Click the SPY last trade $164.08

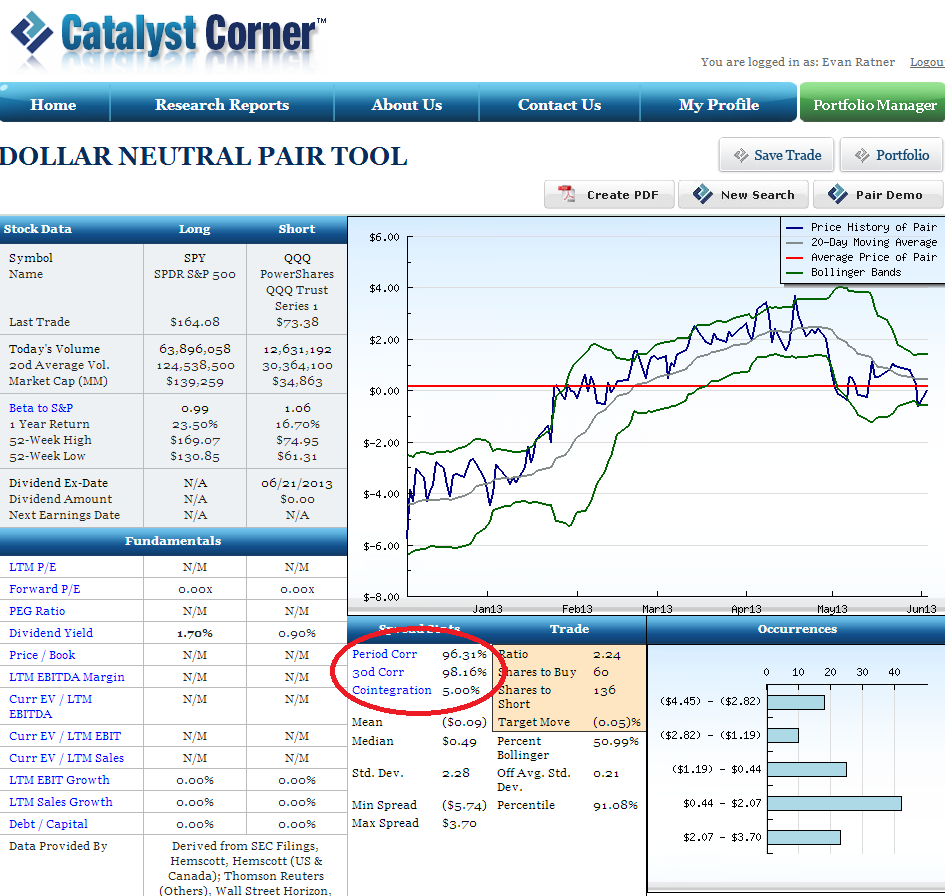click(x=195, y=322)
